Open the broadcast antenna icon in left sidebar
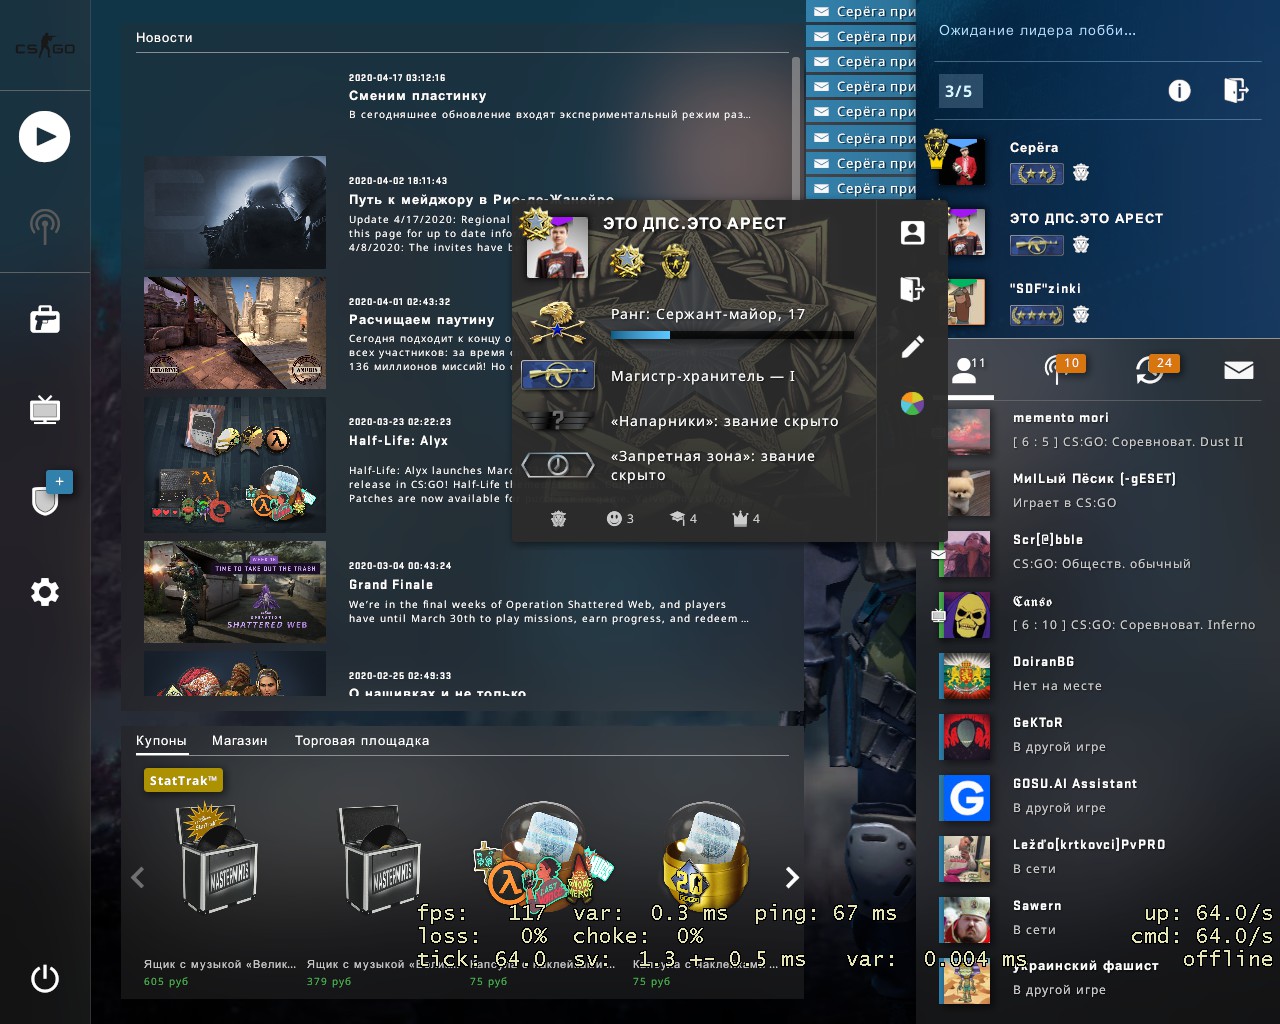The image size is (1280, 1024). 45,226
